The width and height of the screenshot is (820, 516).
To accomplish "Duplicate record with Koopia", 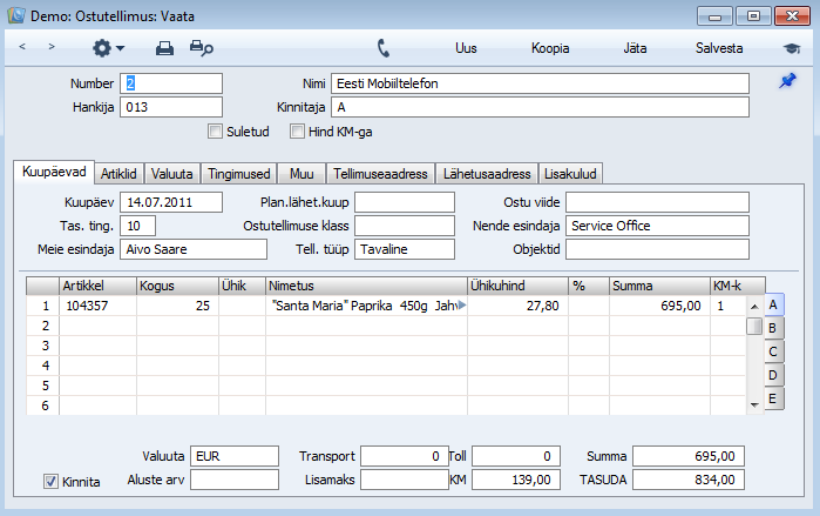I will point(550,48).
